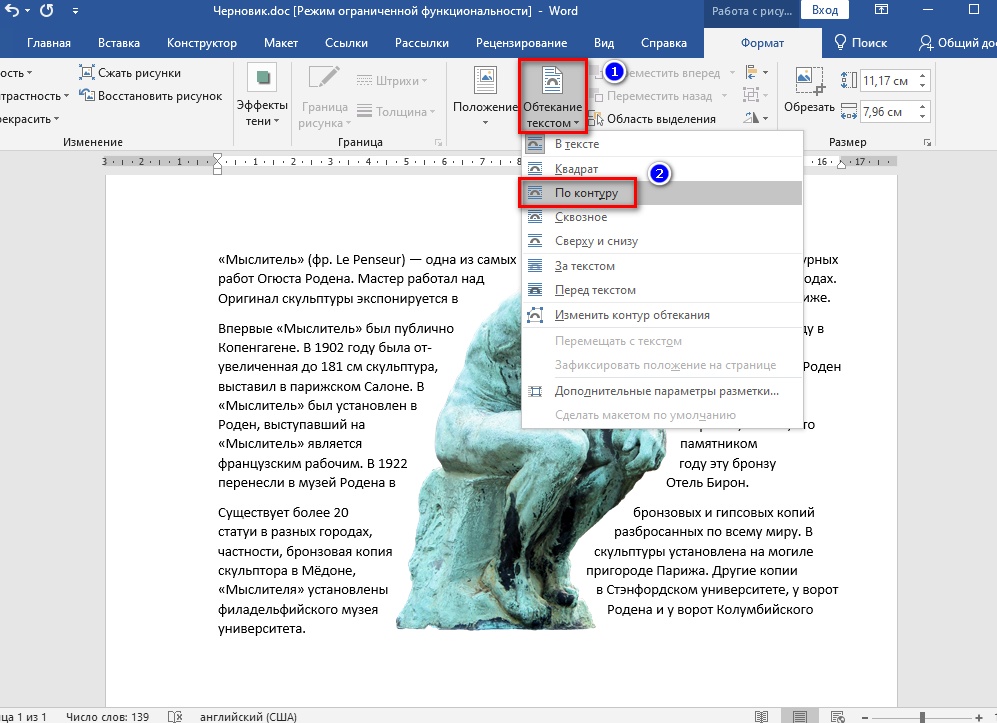
Task: Open the Align objects dropdown icon
Action: [755, 72]
